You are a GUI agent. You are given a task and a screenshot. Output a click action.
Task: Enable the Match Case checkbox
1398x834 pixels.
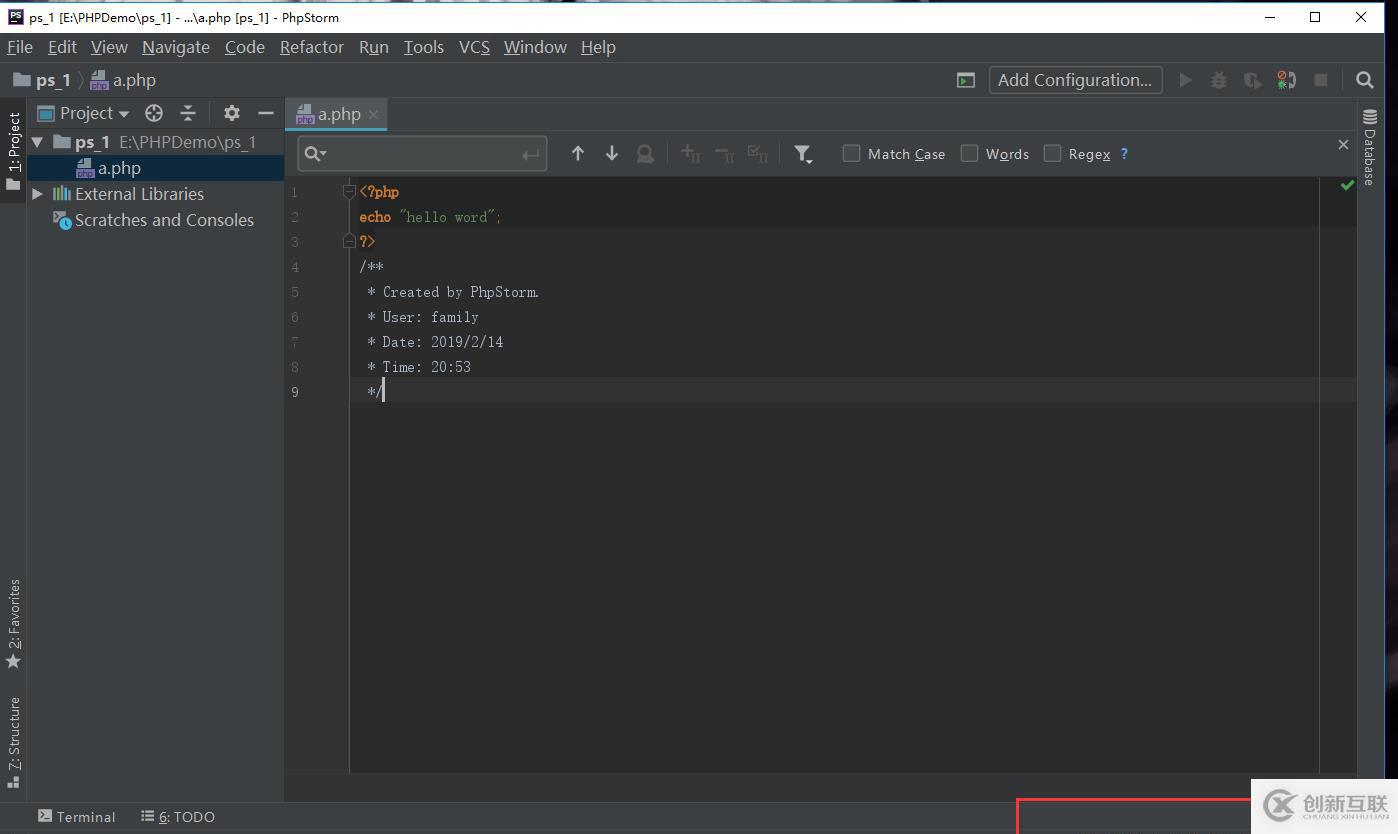coord(851,153)
